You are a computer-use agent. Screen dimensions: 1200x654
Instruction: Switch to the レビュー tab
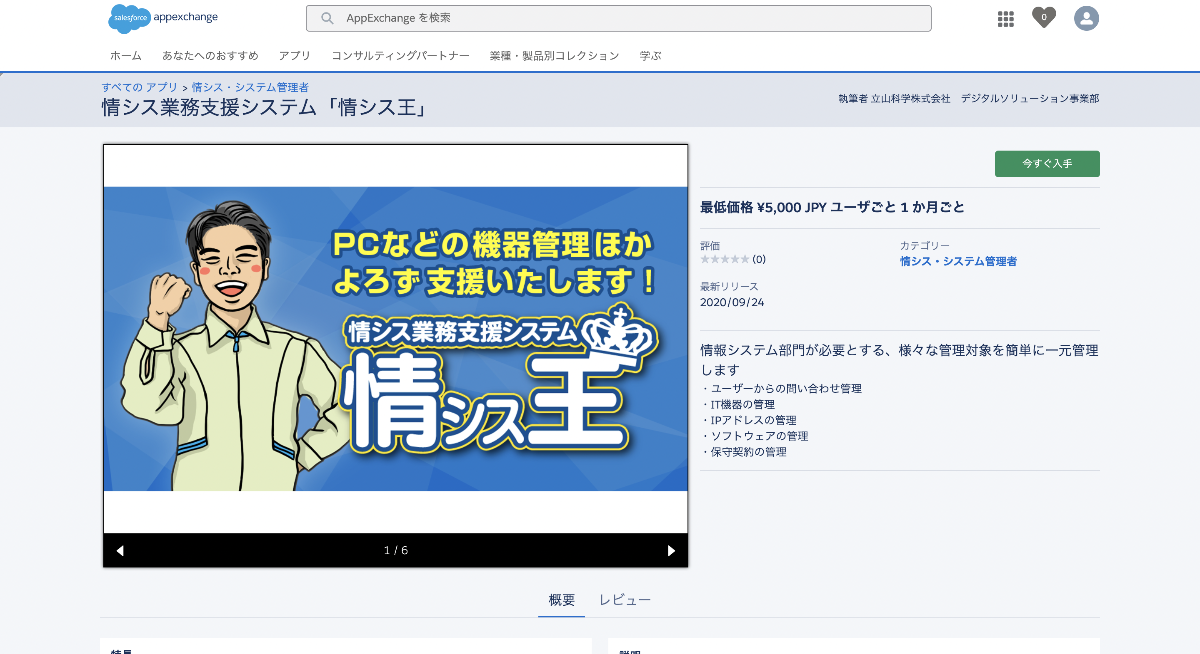click(x=625, y=600)
